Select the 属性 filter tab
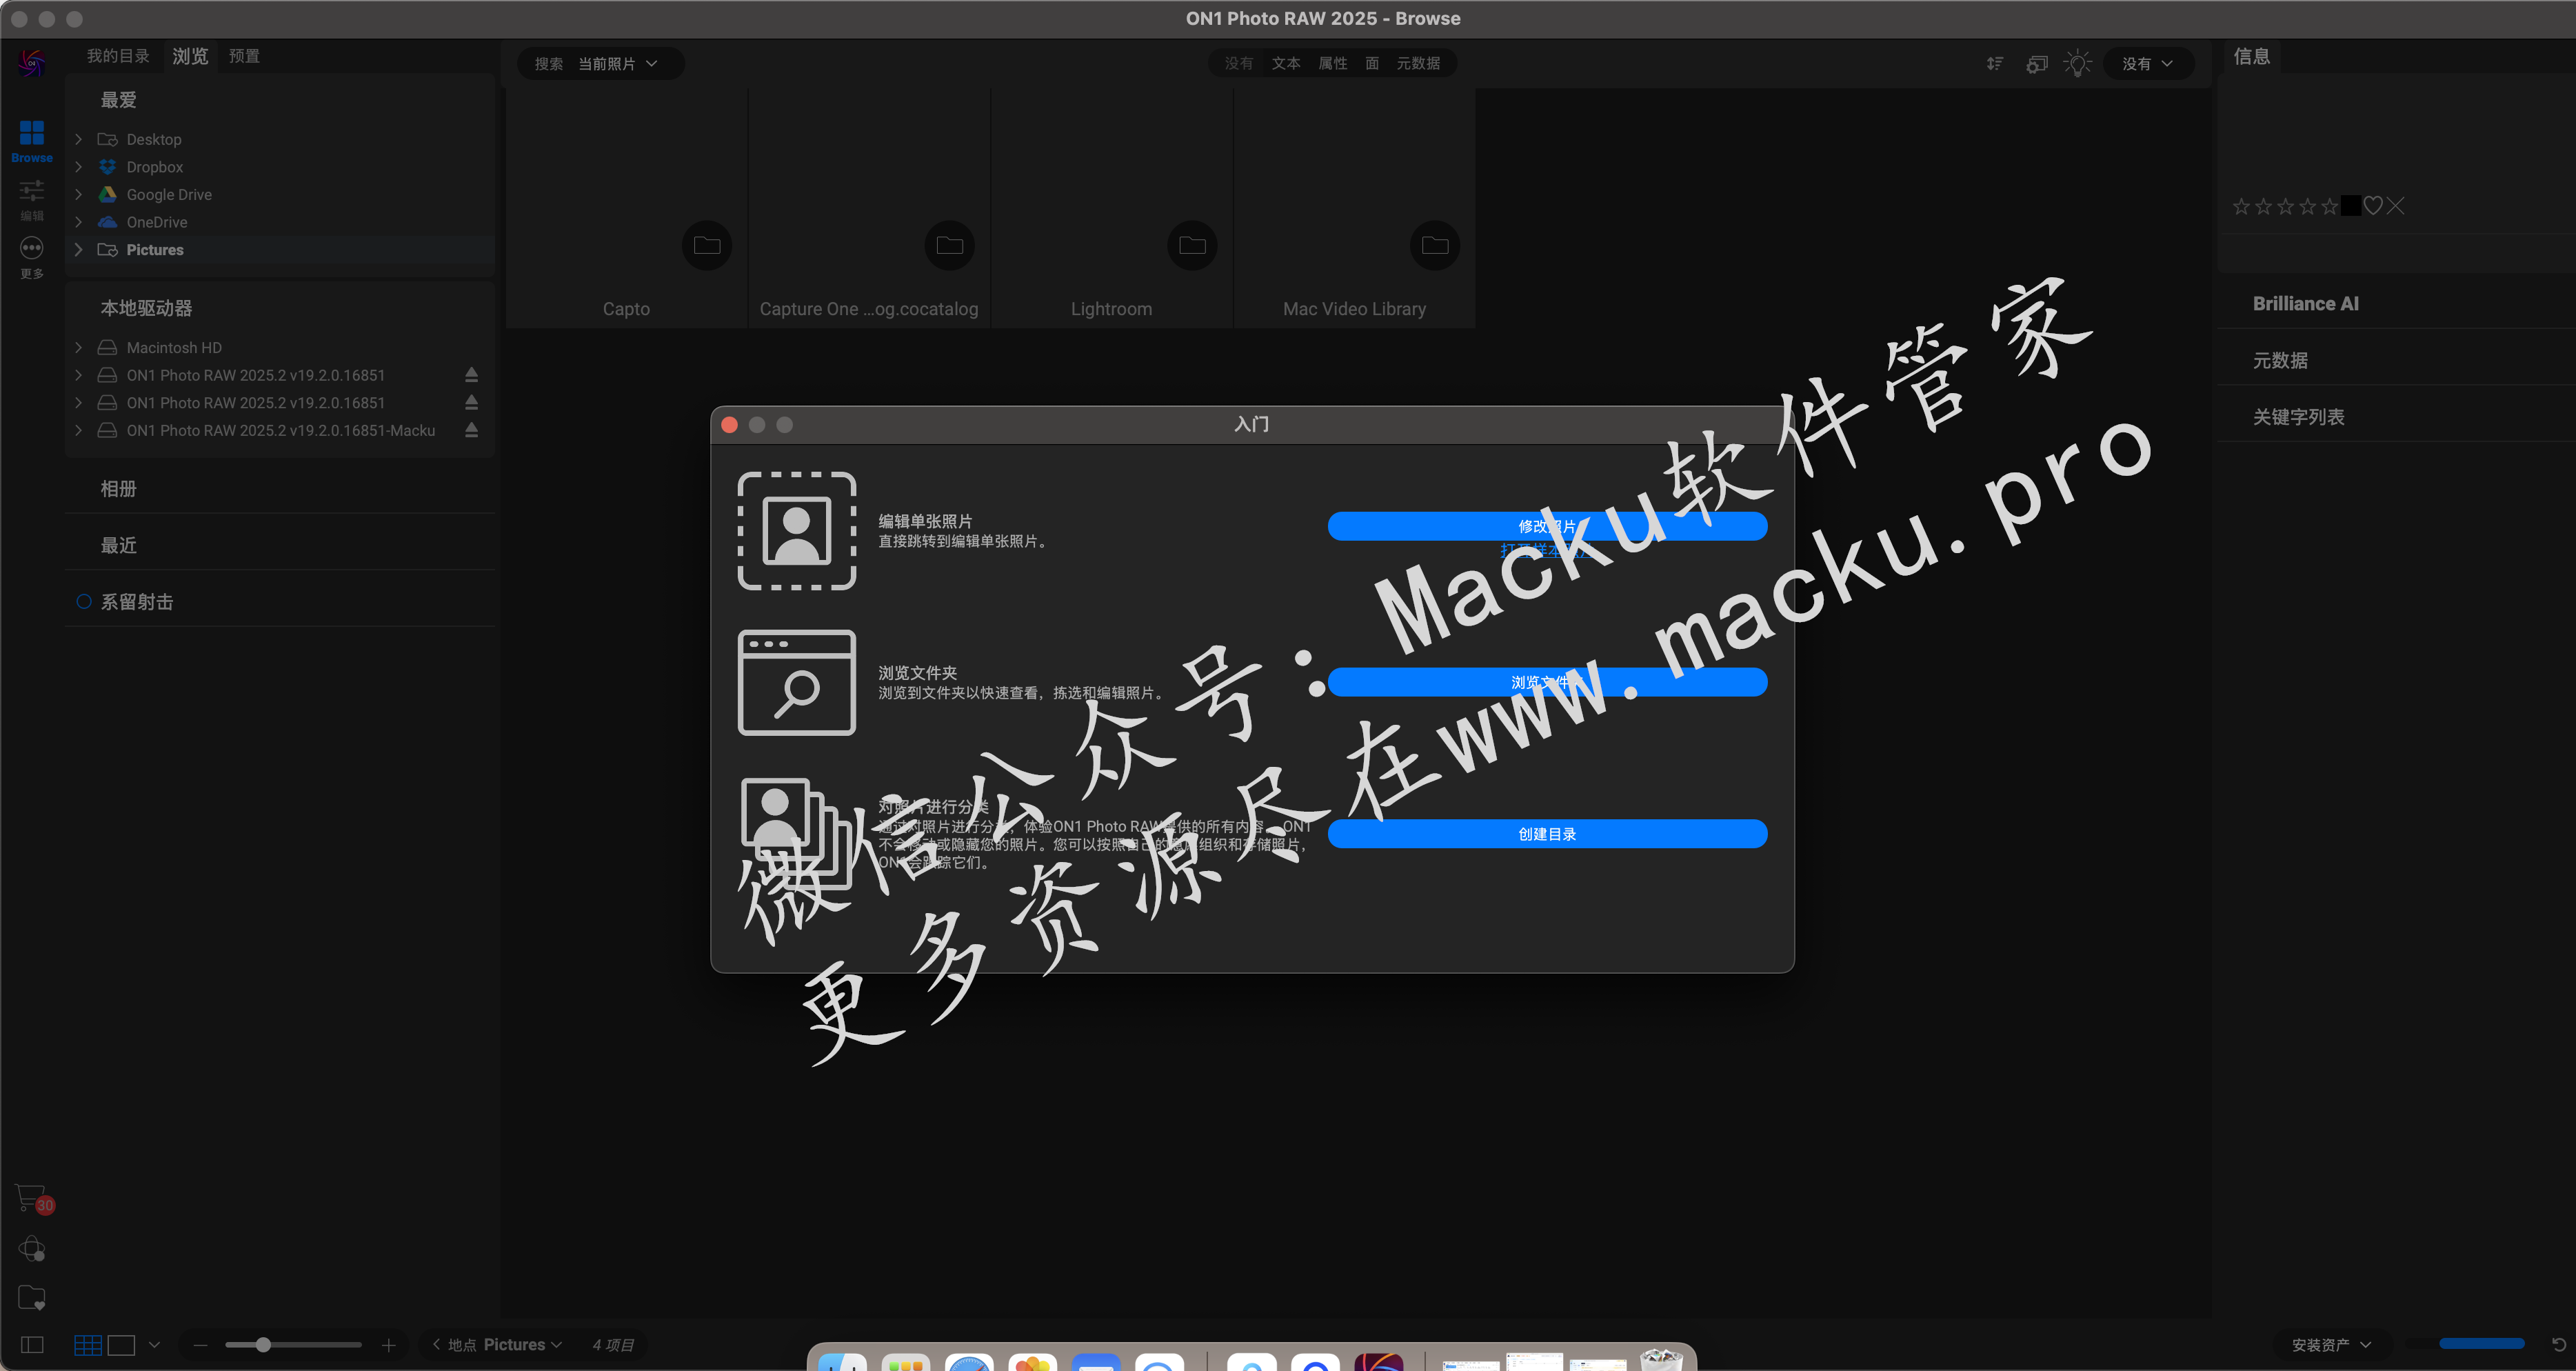The height and width of the screenshot is (1371, 2576). [1333, 64]
